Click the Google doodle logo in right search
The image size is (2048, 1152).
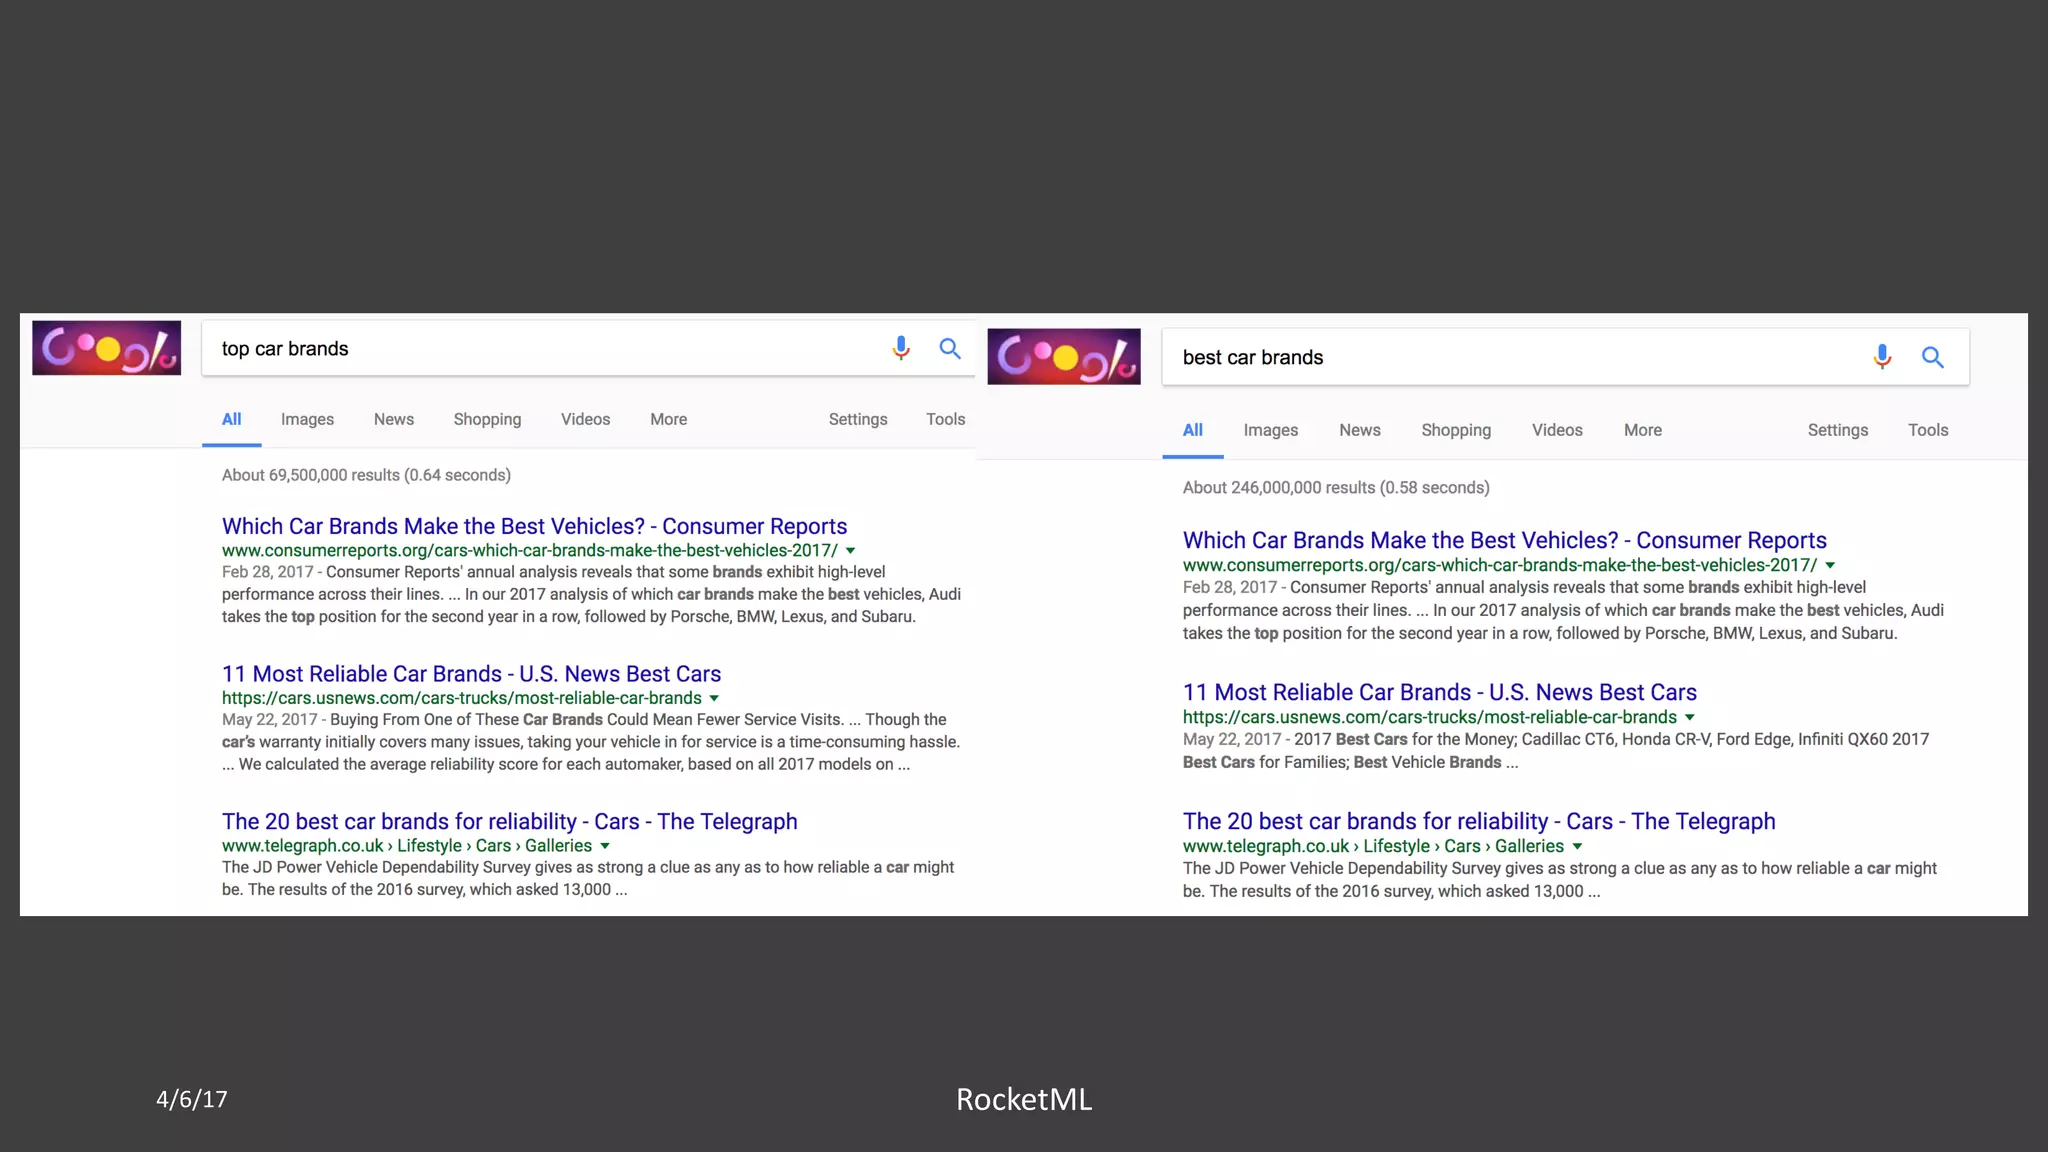point(1064,357)
